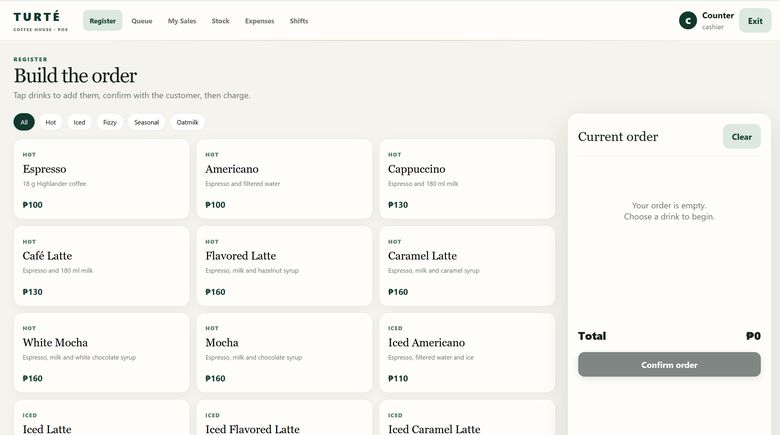Open the Stock tab
Viewport: 780px width, 435px height.
[220, 21]
